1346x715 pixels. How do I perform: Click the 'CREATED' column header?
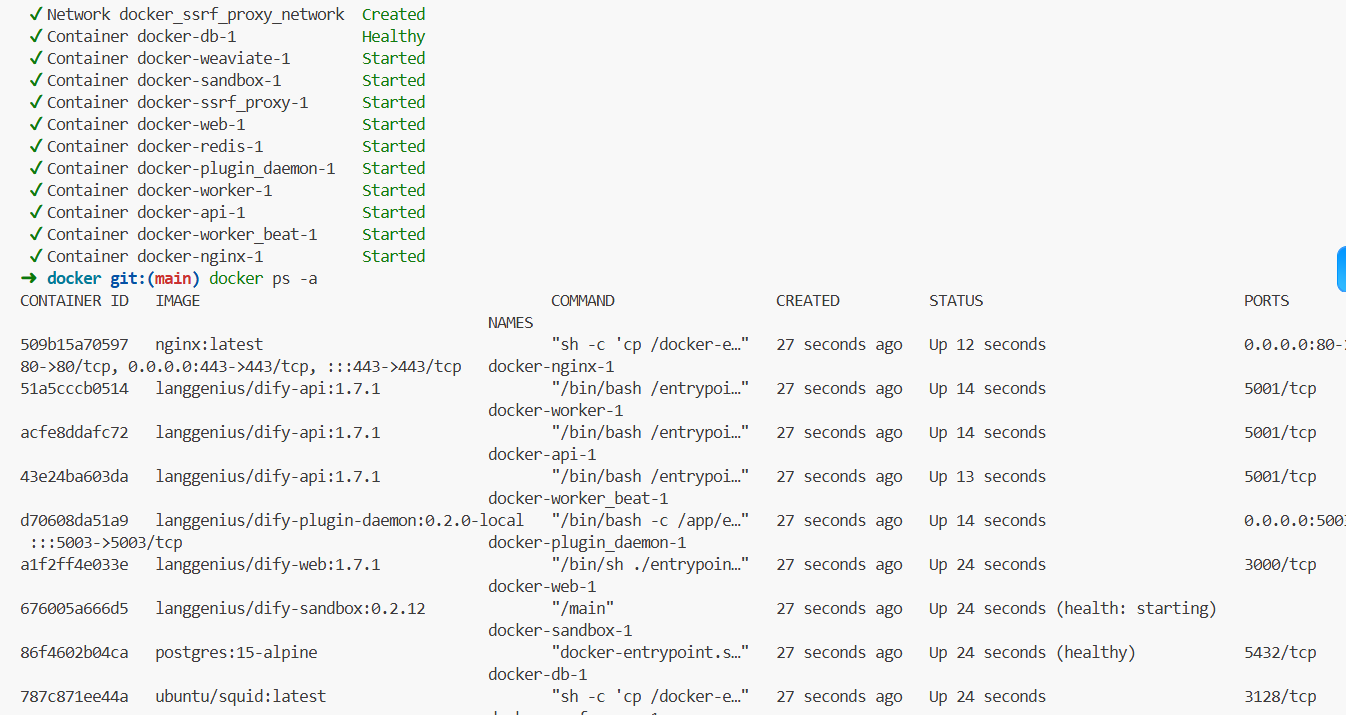[x=807, y=301]
